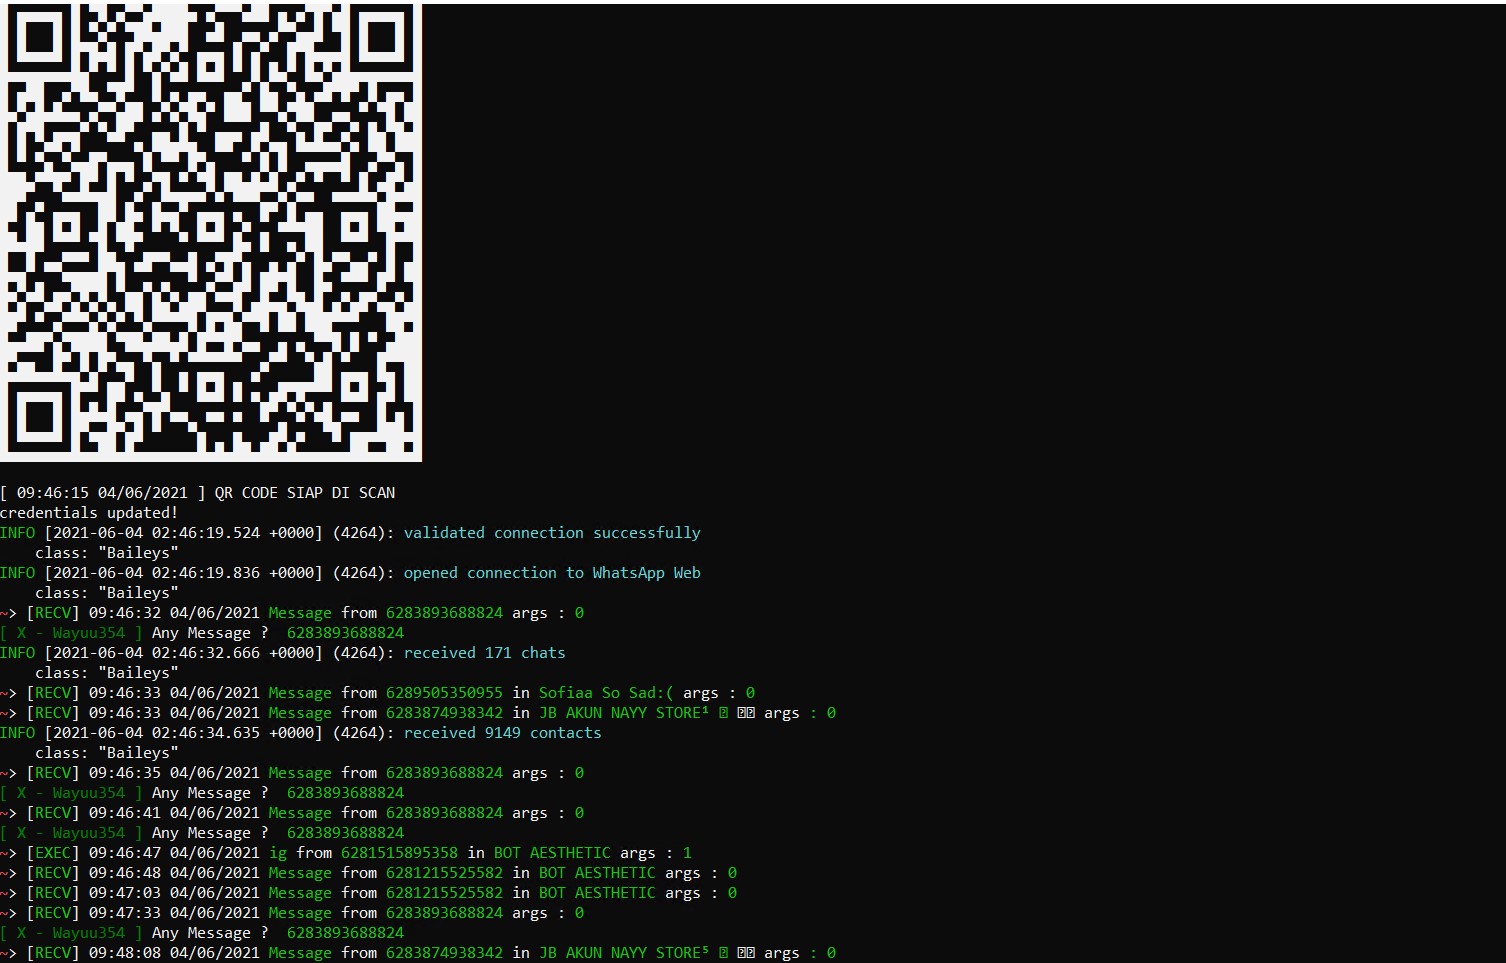Click "BOT AESTHETIC" on the 09:46:48 line

pyautogui.click(x=597, y=873)
